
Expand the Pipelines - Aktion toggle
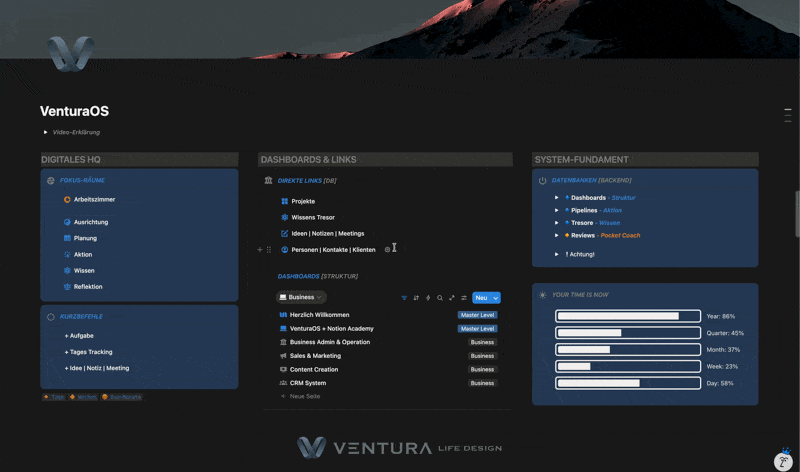coord(556,211)
